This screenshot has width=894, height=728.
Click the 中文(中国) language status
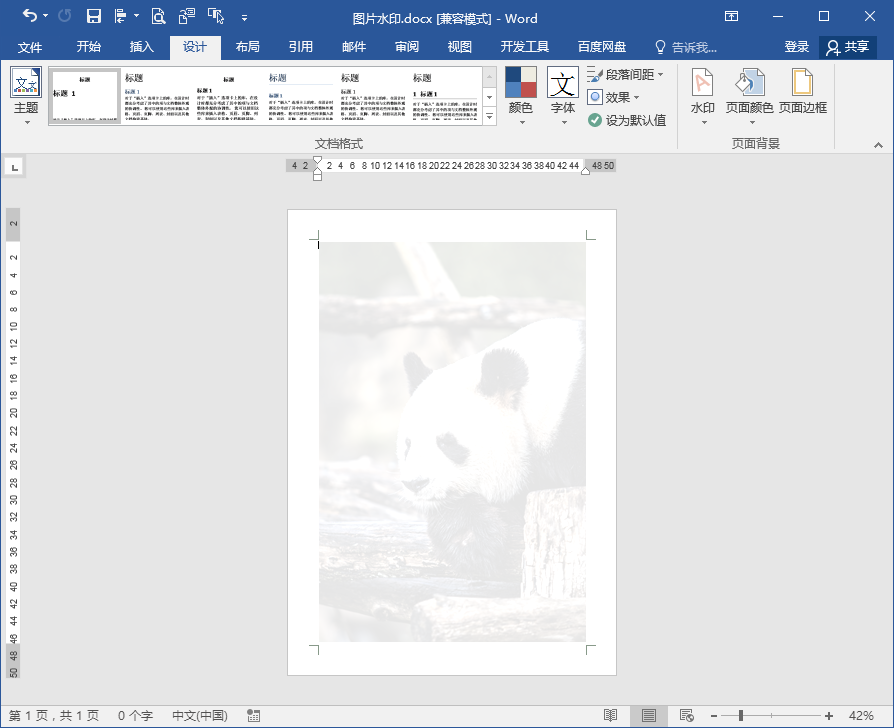[x=200, y=715]
